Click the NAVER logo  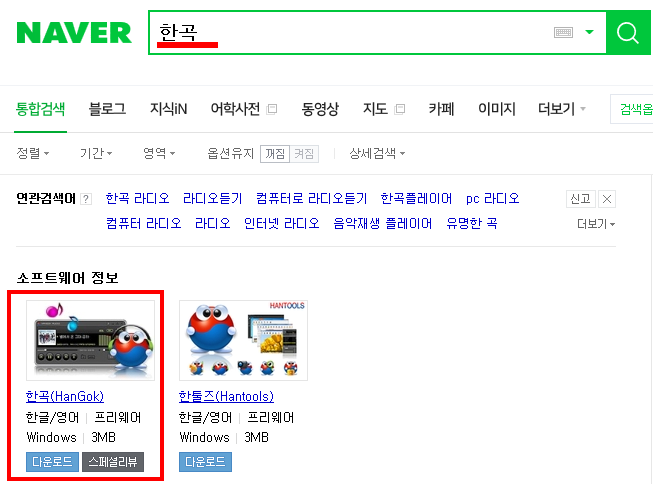(x=74, y=33)
